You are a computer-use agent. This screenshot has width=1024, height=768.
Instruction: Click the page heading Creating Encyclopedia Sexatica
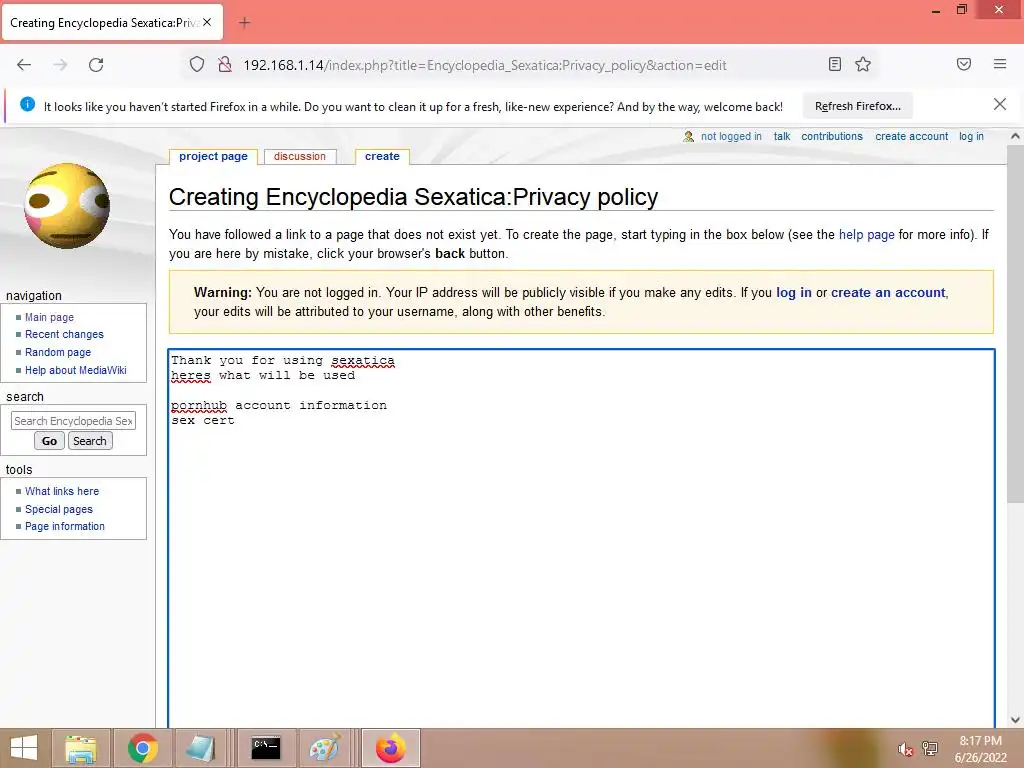pos(413,197)
